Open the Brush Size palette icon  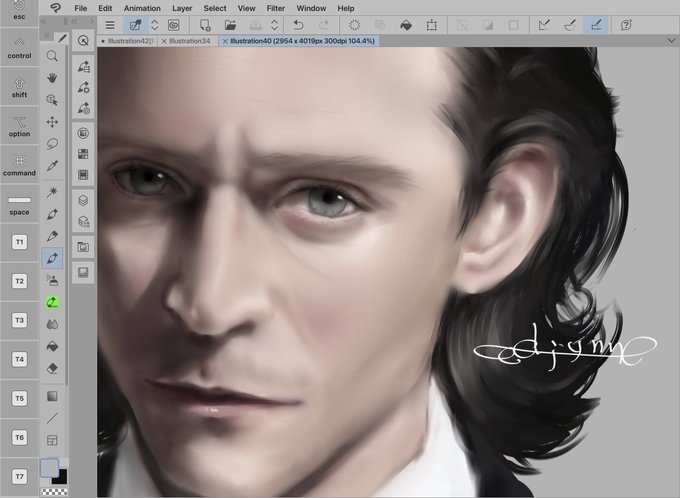pos(83,108)
